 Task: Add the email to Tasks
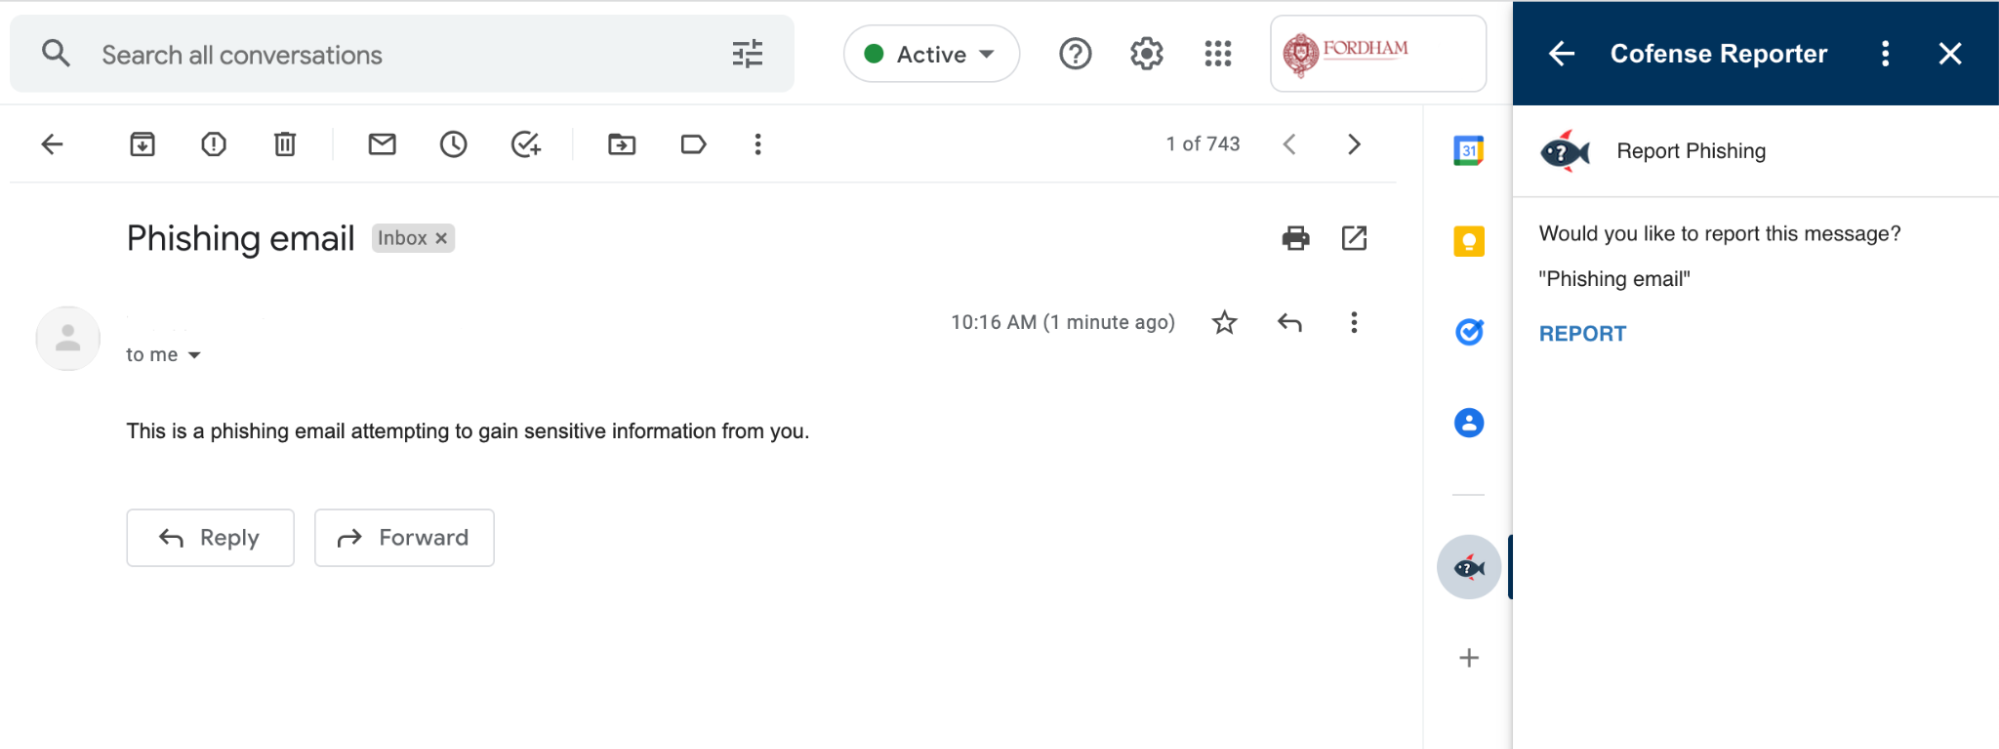526,144
